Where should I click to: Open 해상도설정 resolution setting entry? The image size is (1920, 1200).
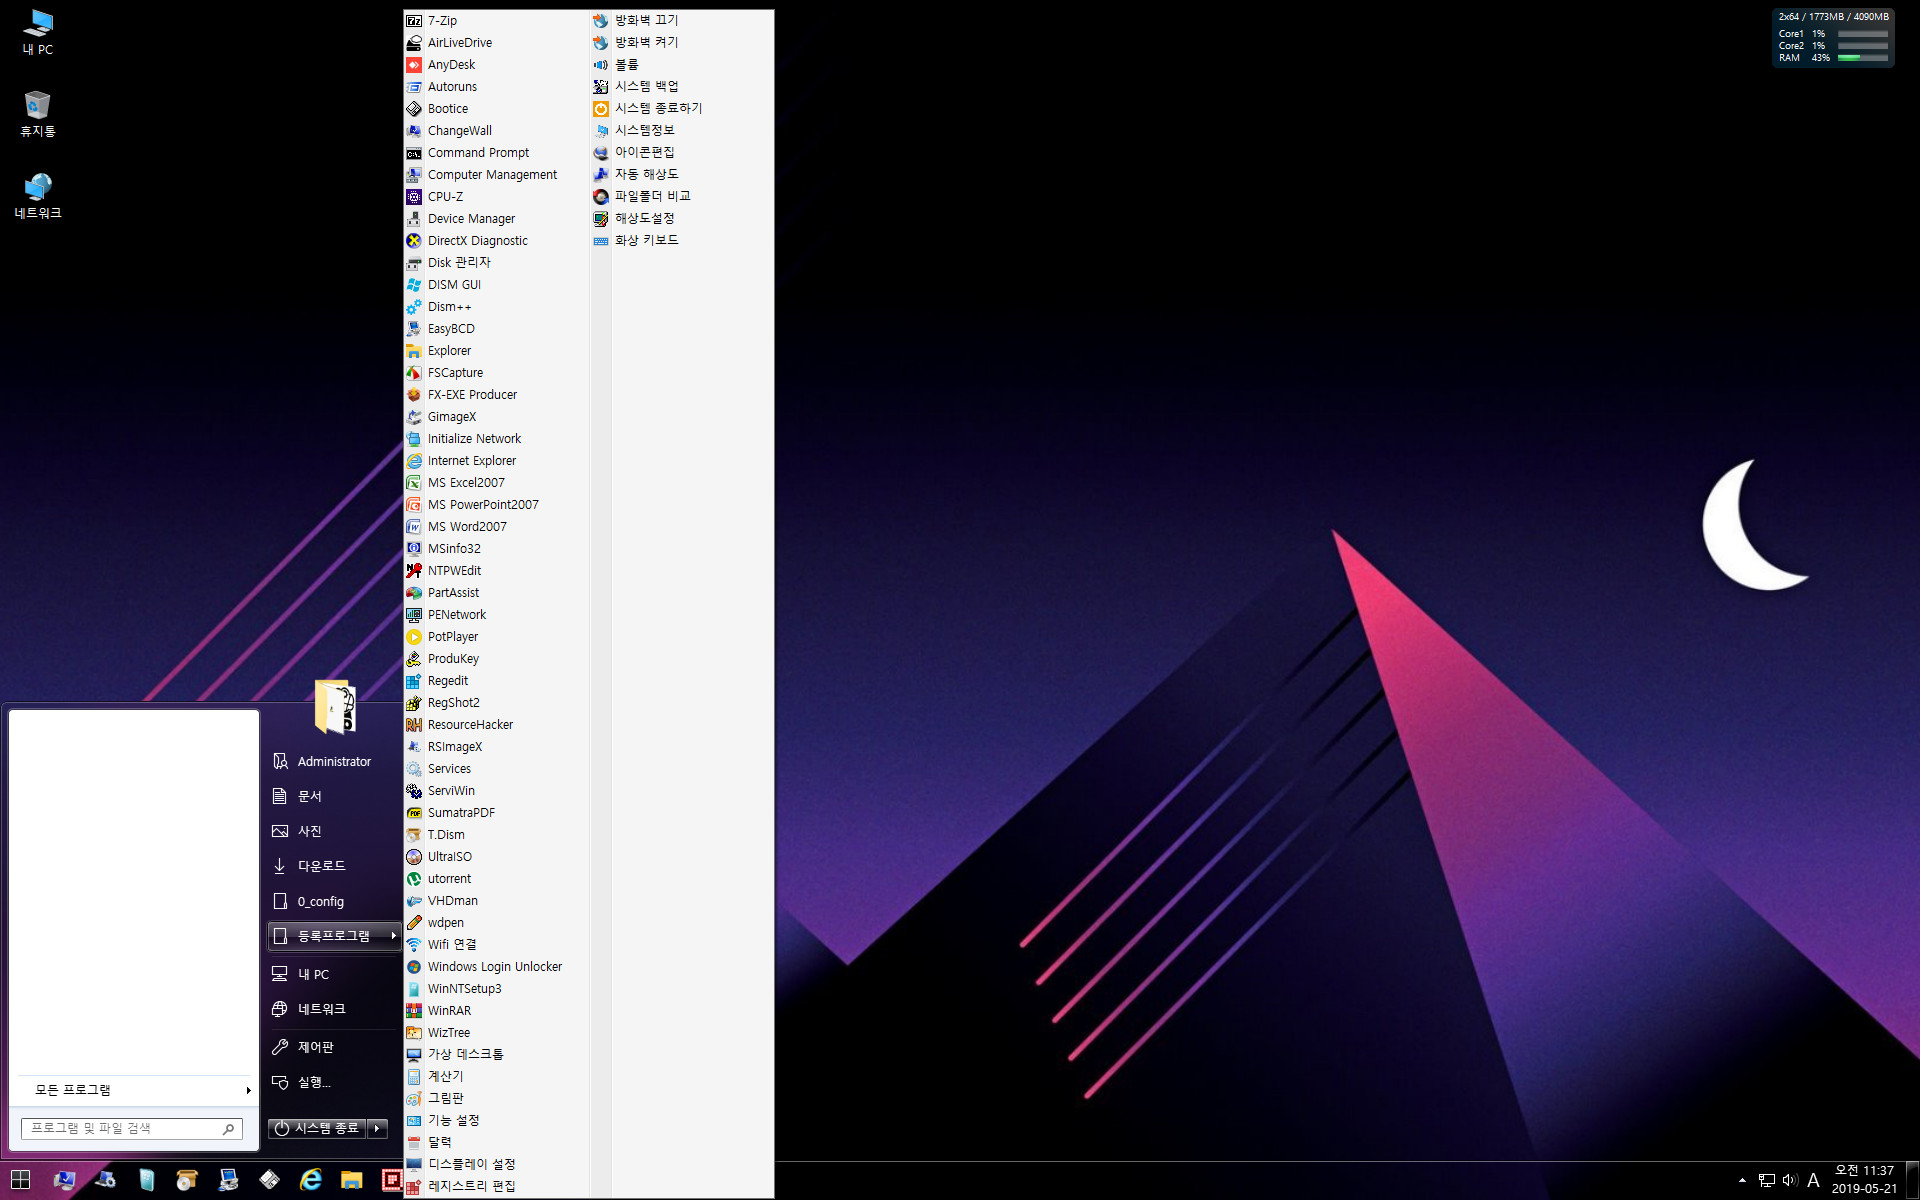click(x=682, y=218)
